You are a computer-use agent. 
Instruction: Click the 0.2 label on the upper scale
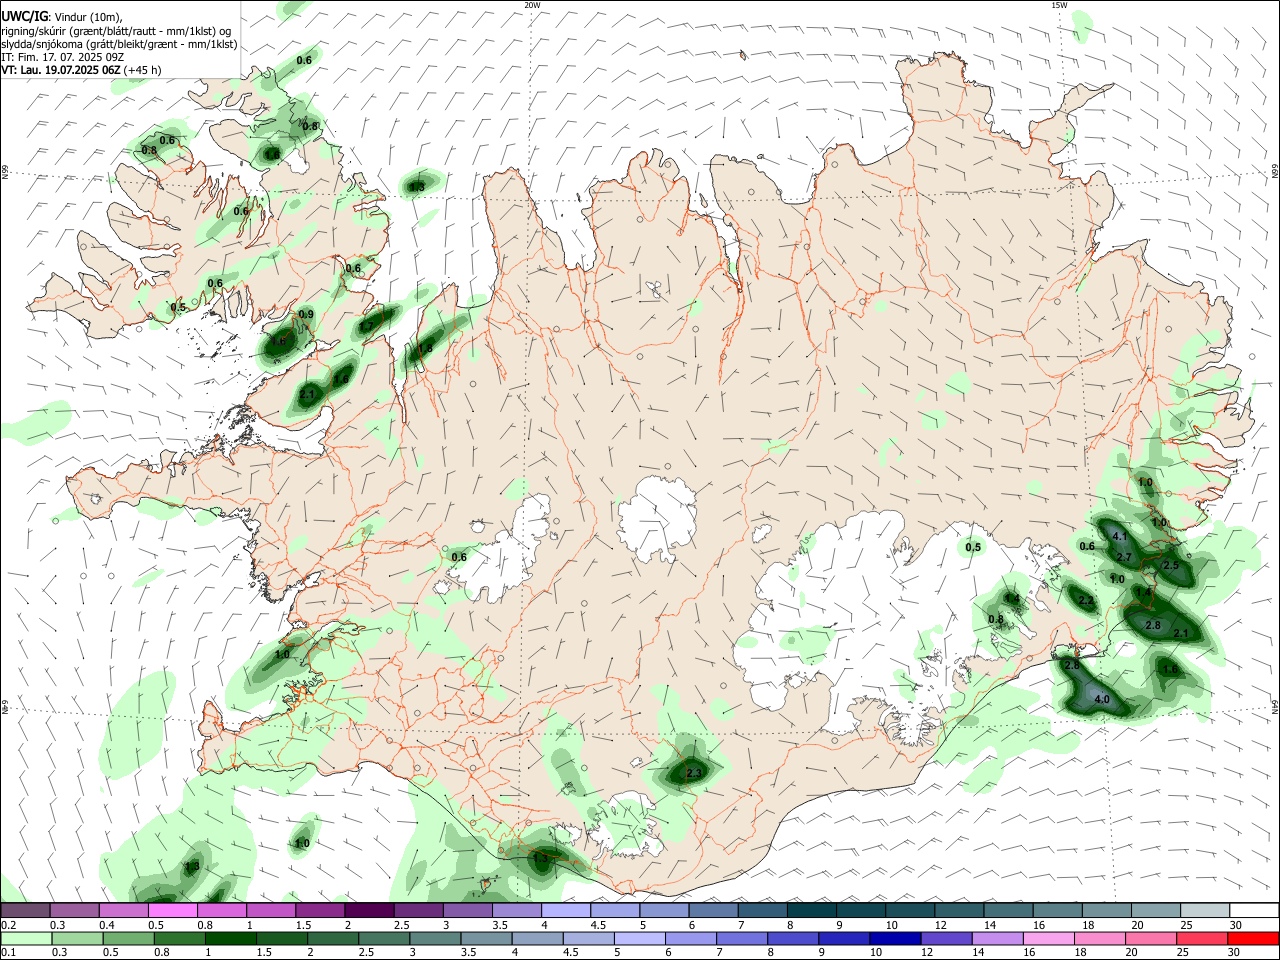[9, 925]
